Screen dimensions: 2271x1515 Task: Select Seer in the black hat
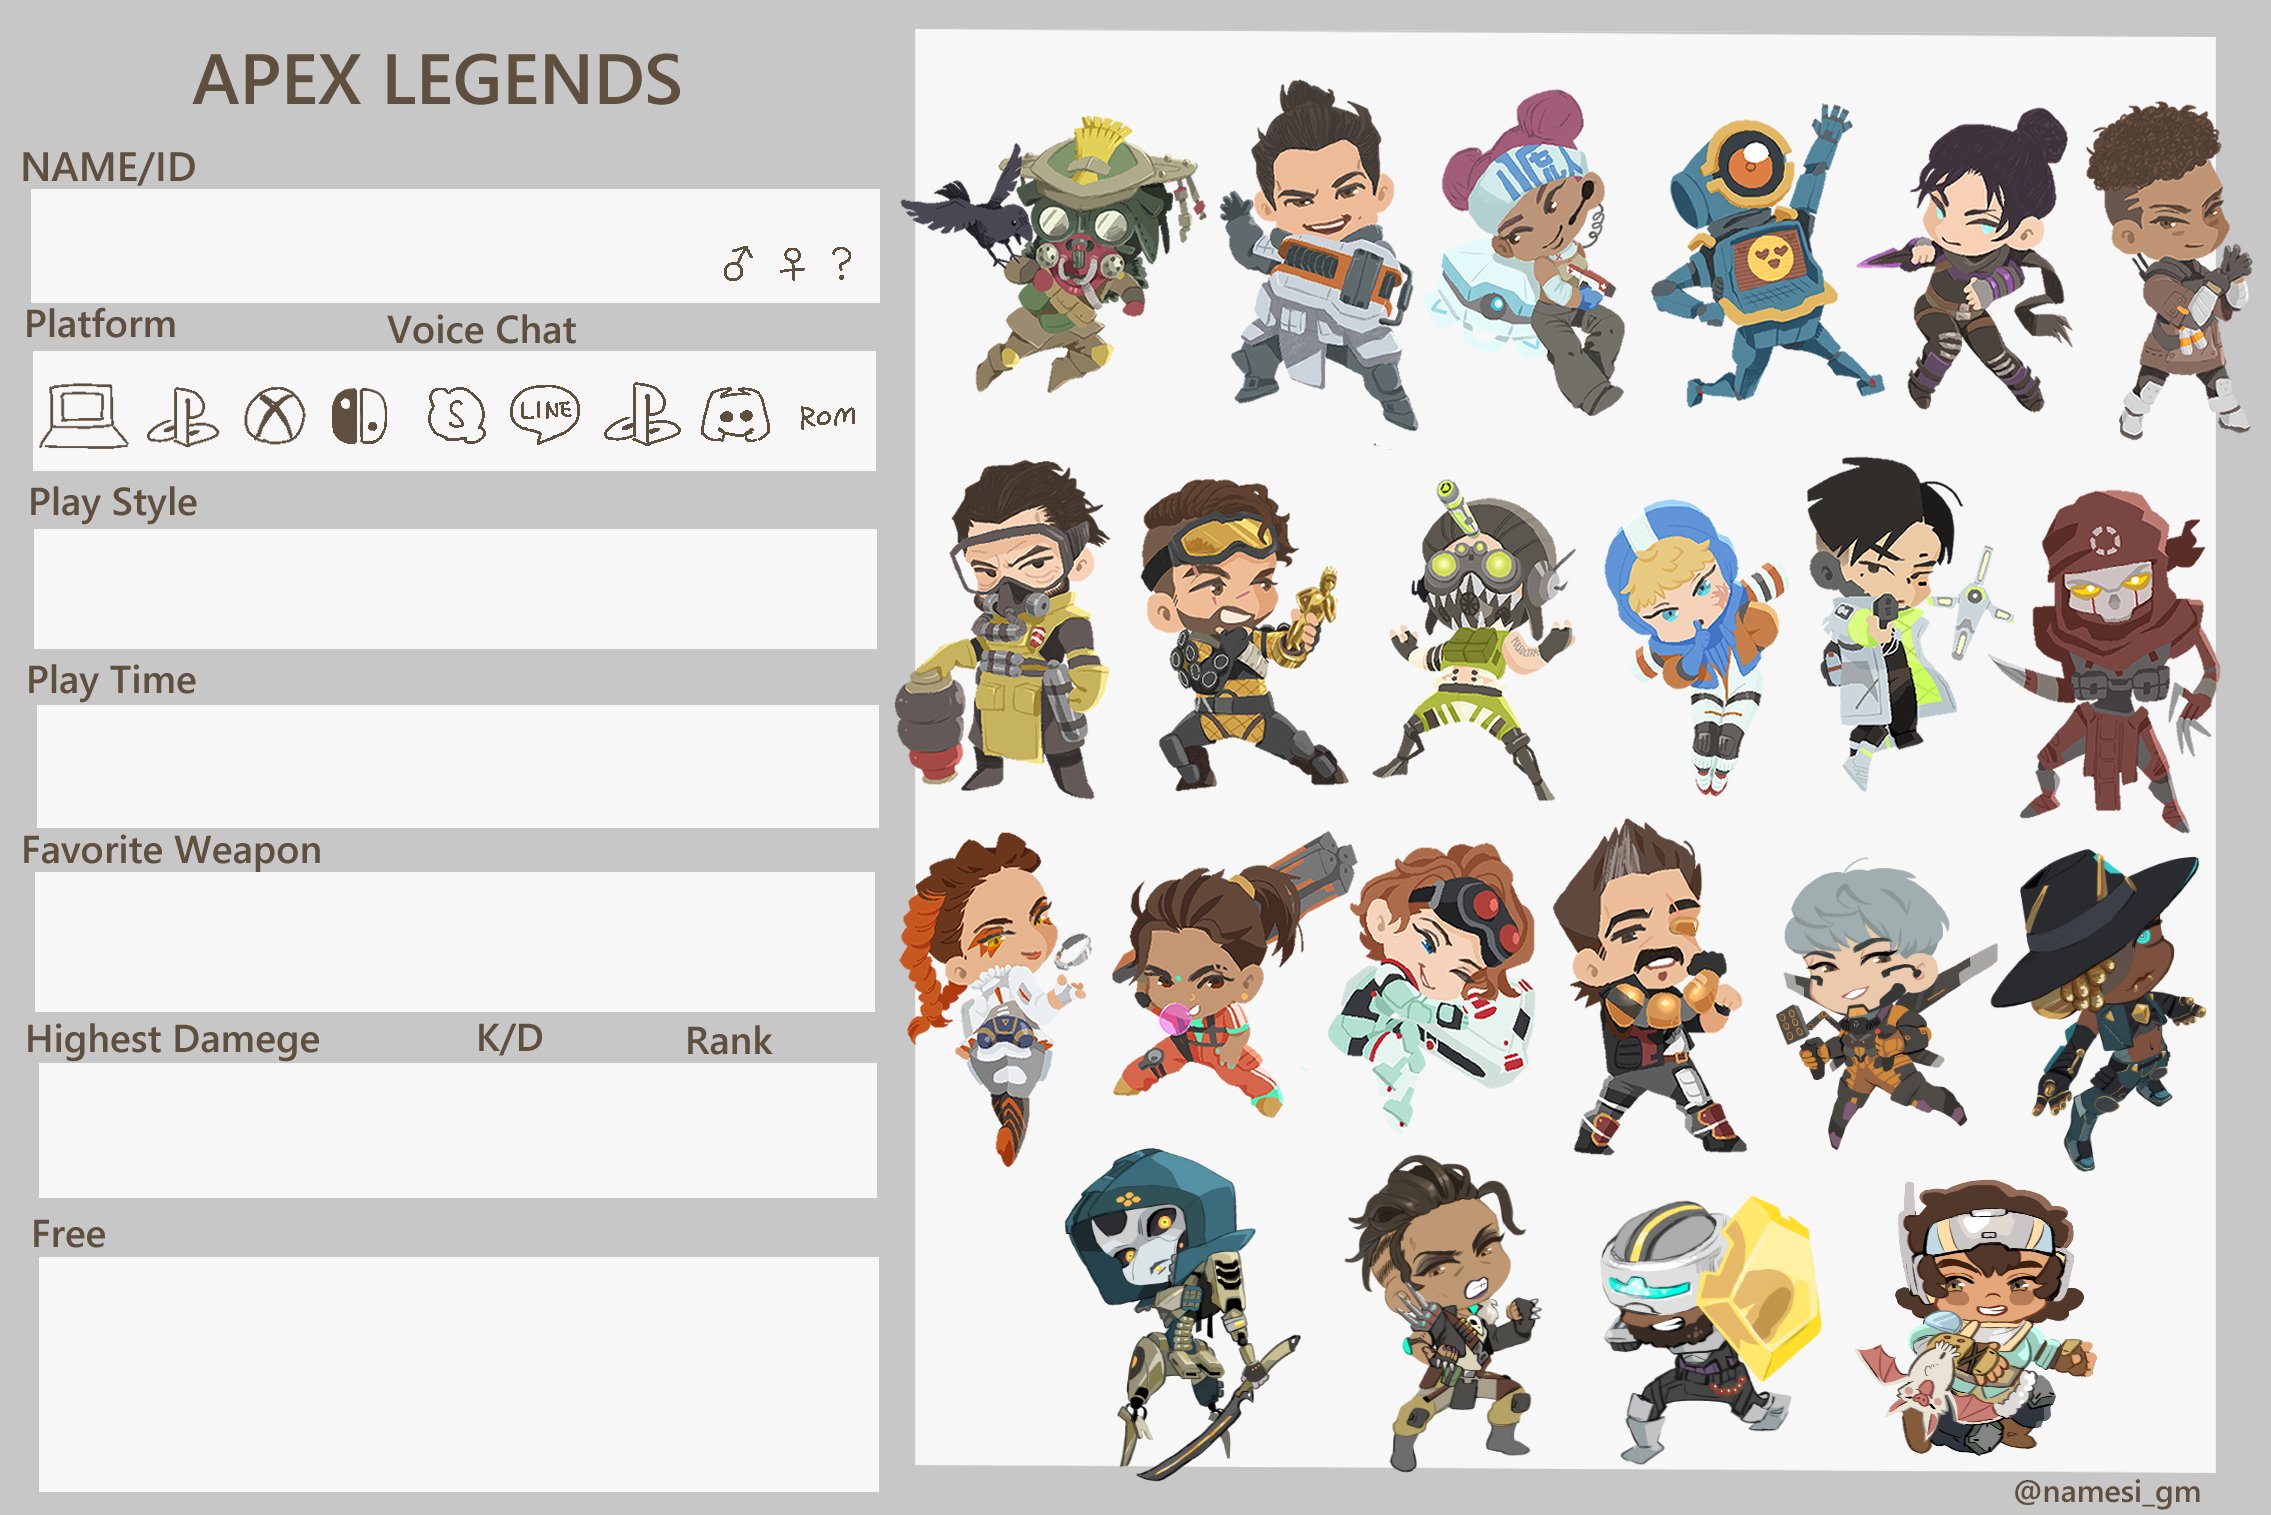[x=2095, y=1010]
